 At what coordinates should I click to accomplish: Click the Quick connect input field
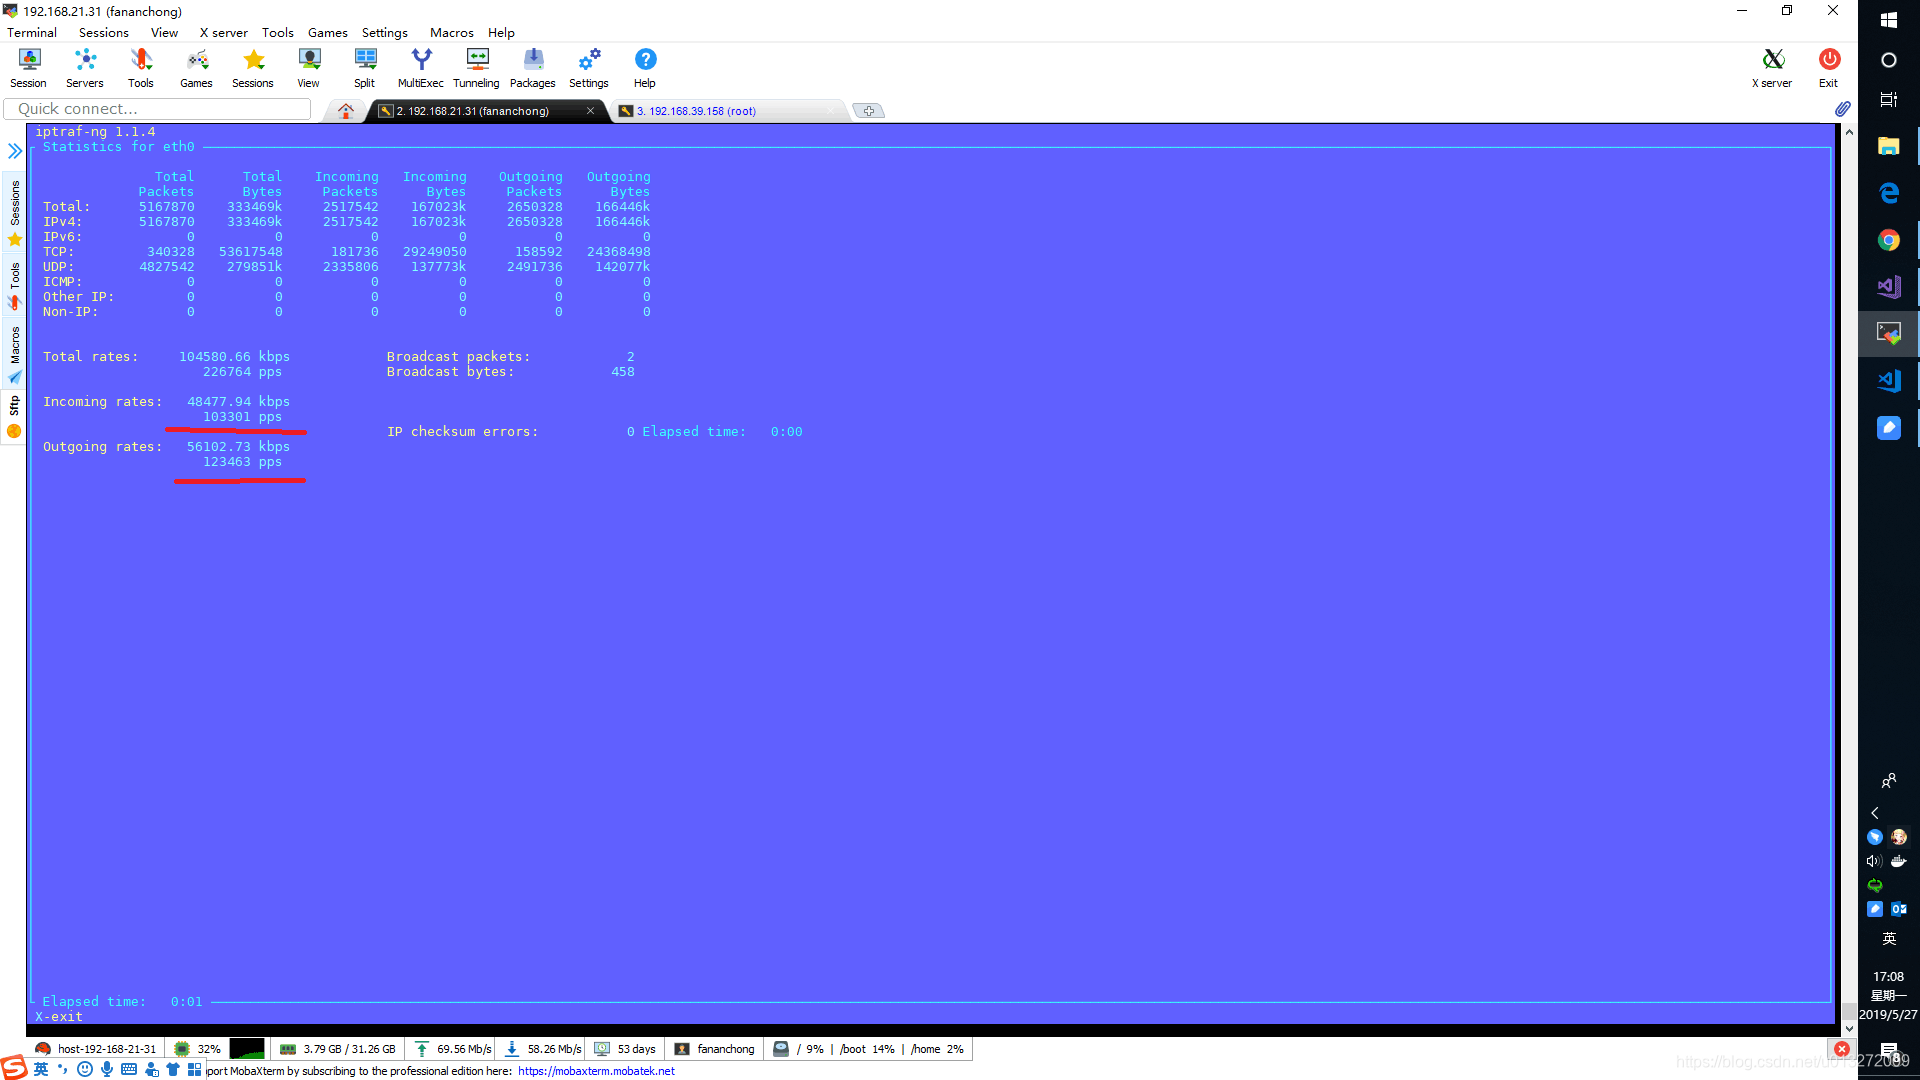157,109
